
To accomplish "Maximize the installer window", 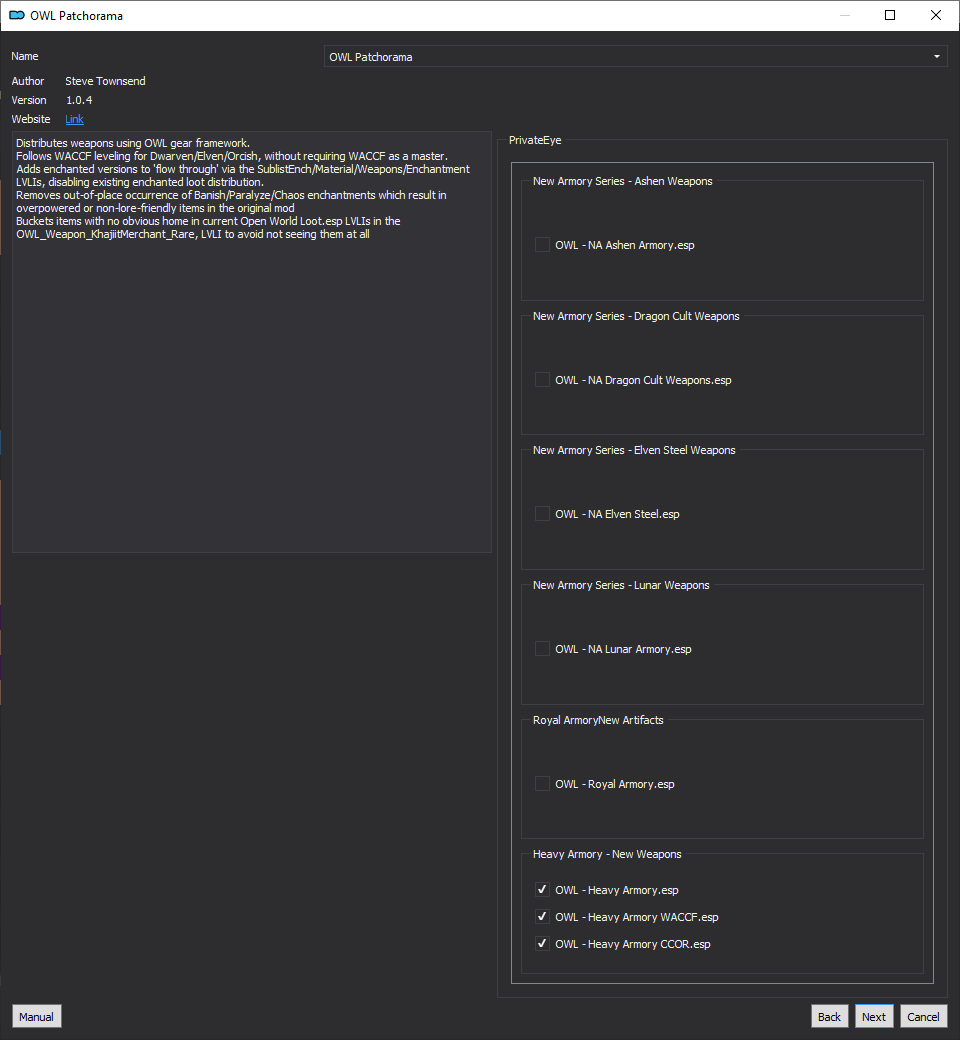I will (890, 15).
